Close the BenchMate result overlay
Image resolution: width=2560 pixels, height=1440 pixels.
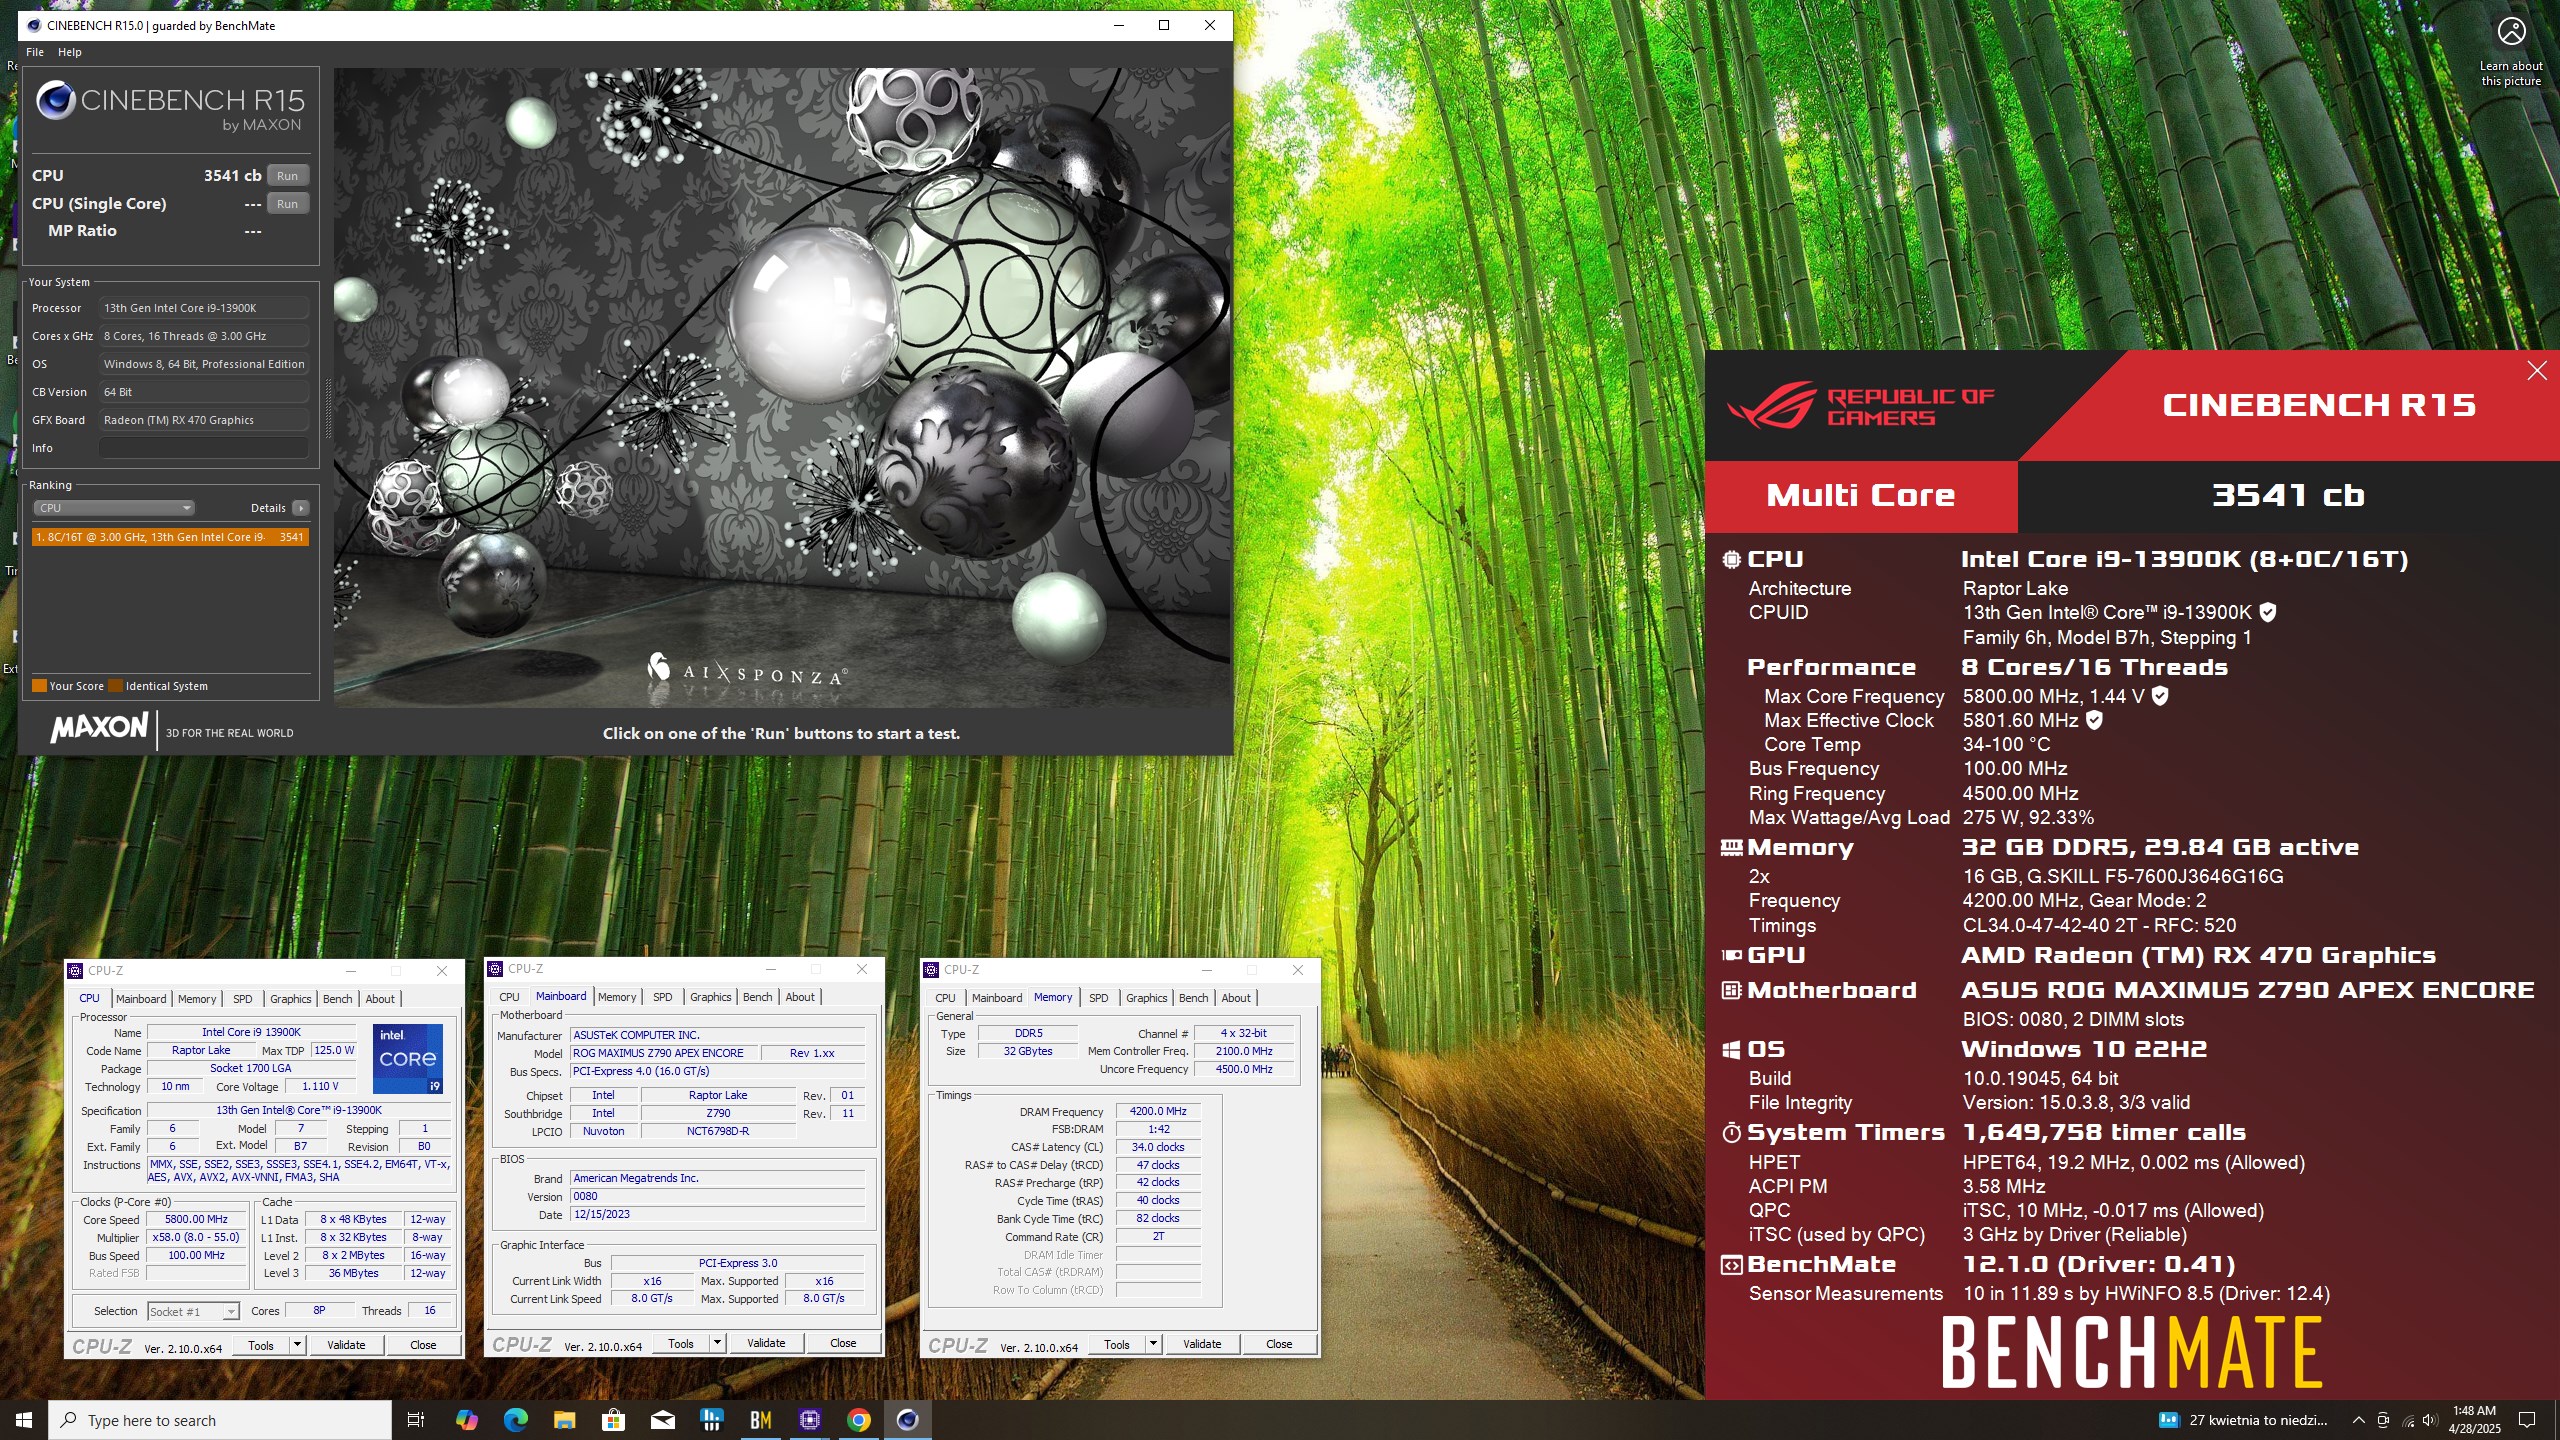pos(2537,371)
